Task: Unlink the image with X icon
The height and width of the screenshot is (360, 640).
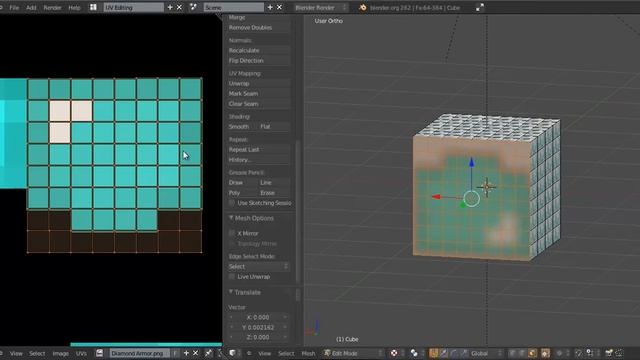Action: click(x=196, y=353)
